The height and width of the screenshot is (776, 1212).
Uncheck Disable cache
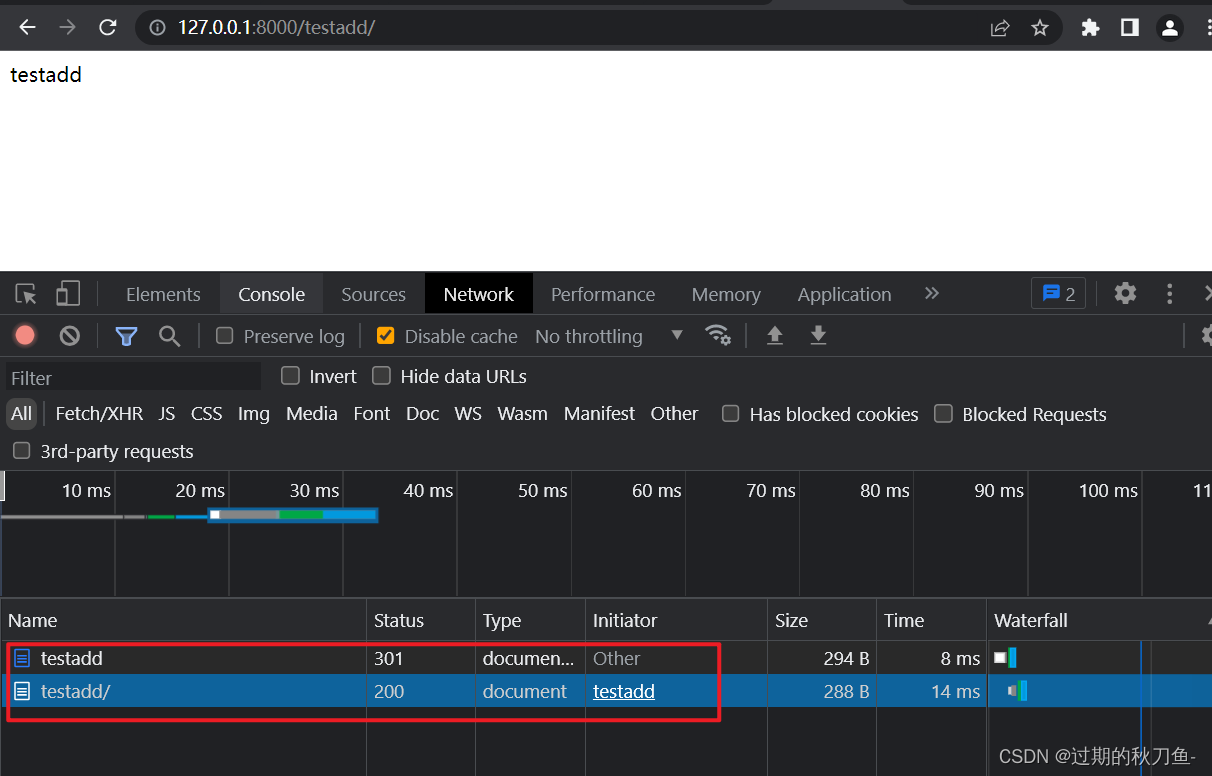point(385,336)
